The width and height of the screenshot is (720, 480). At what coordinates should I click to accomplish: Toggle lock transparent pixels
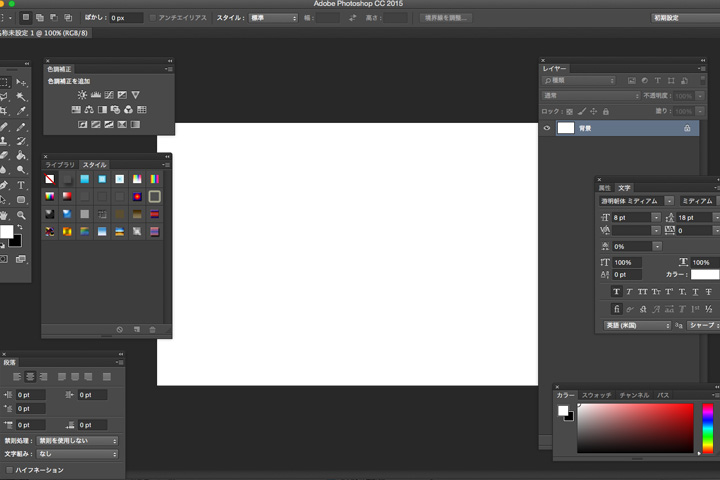tap(569, 111)
